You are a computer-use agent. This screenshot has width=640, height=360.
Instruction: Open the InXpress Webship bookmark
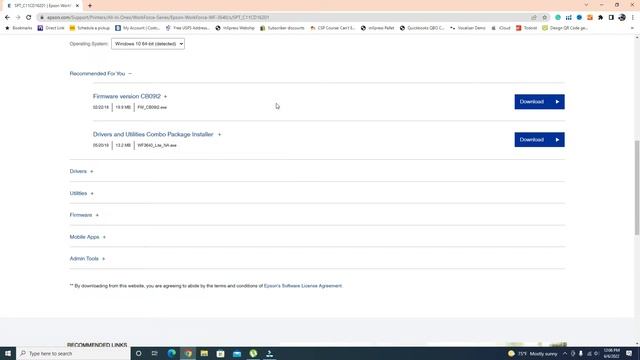point(235,28)
